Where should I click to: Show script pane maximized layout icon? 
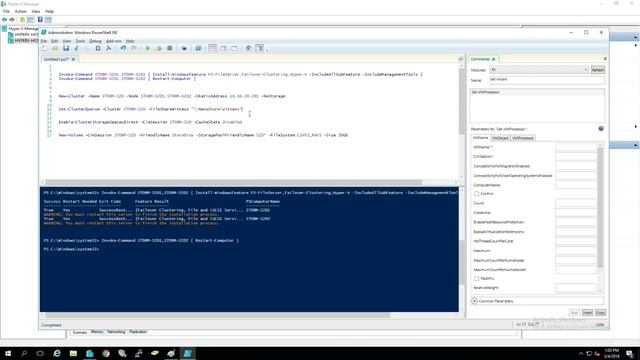click(x=234, y=48)
